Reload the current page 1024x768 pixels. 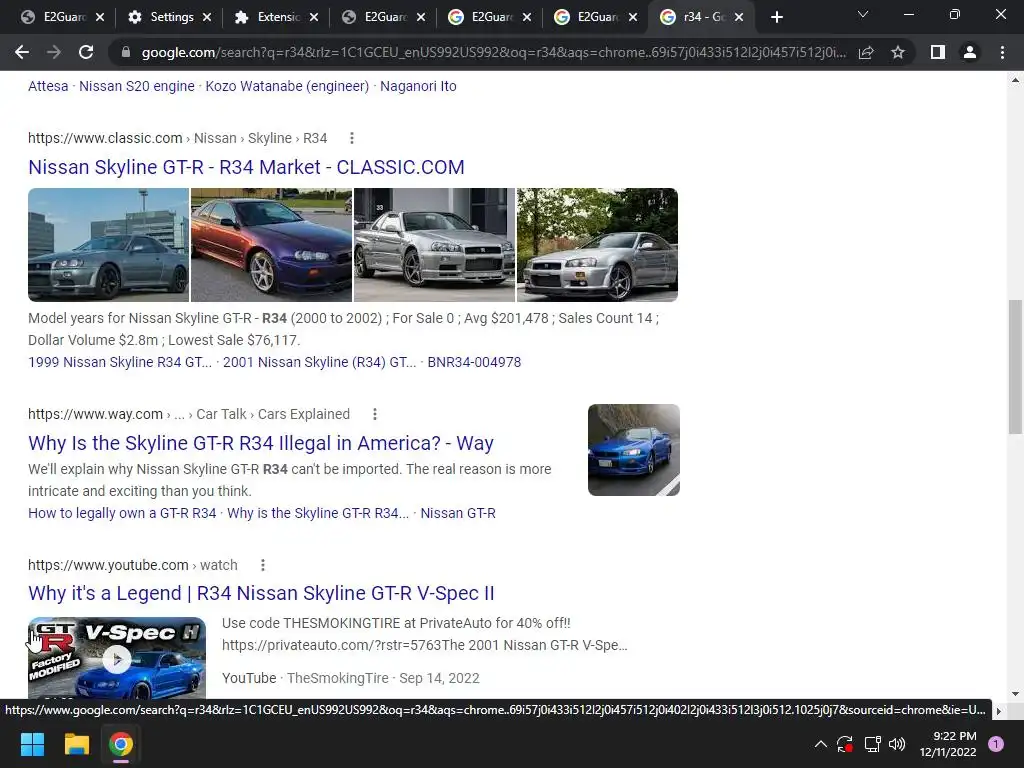coord(86,52)
